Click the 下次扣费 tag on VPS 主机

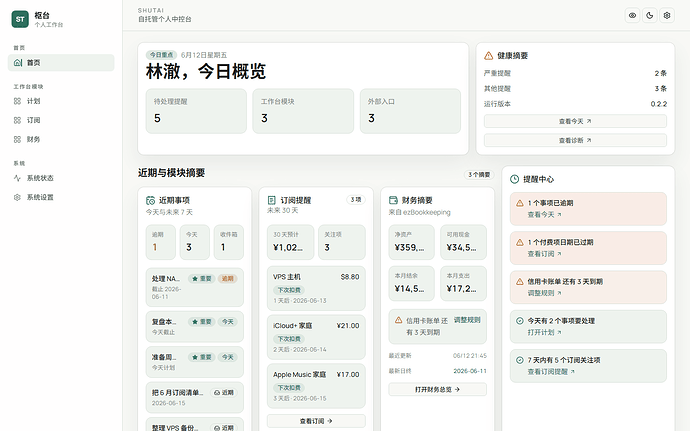click(289, 290)
